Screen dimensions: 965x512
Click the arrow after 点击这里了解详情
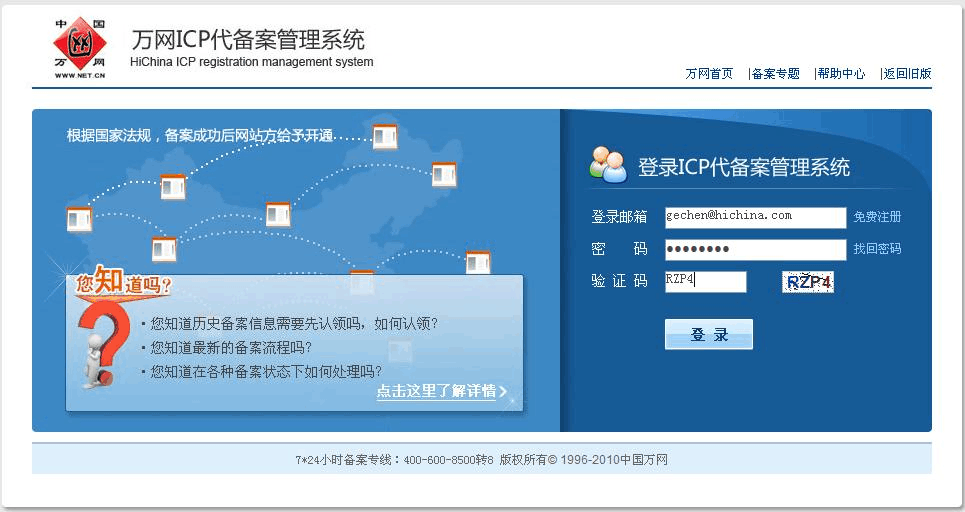[503, 392]
